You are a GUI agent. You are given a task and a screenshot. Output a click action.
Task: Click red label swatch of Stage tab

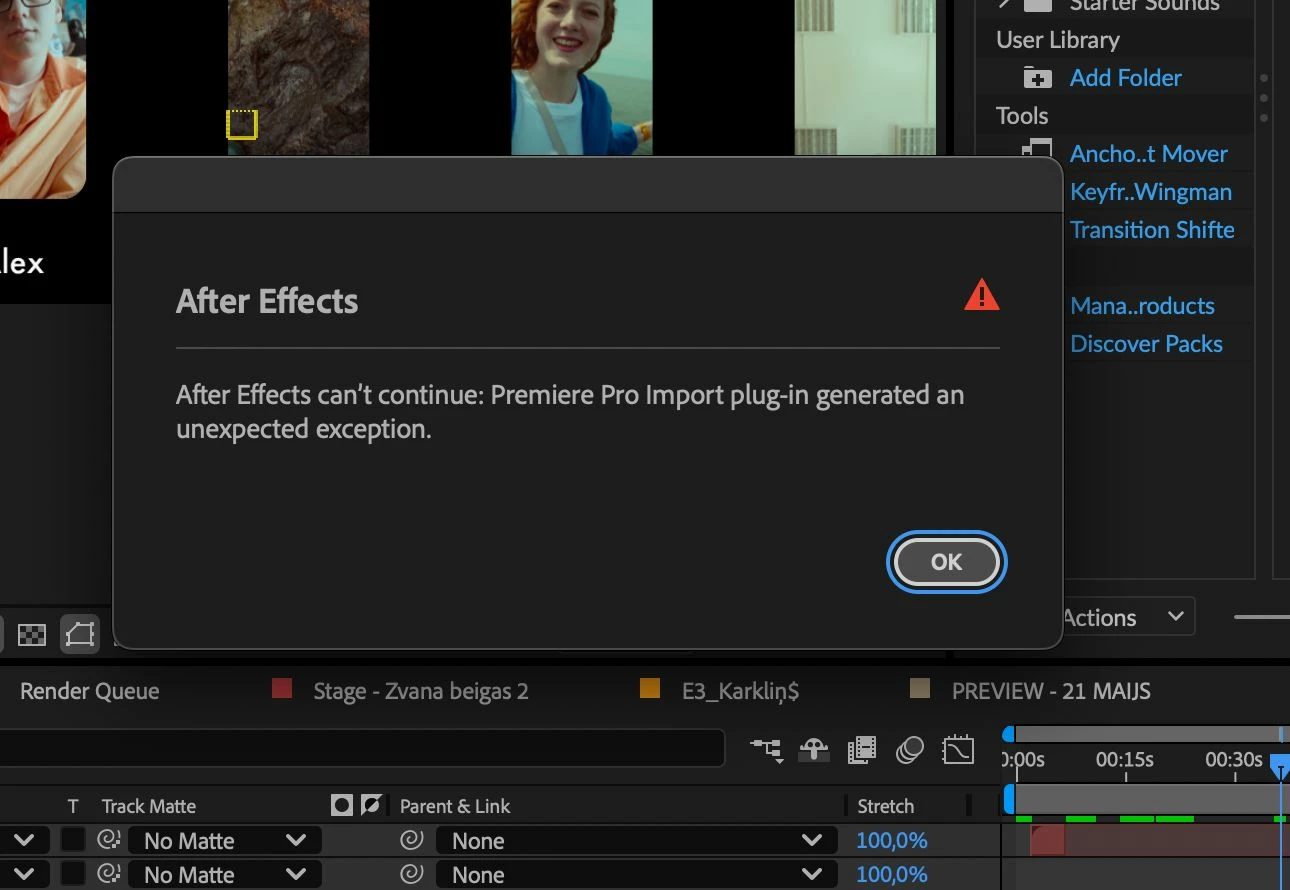282,688
